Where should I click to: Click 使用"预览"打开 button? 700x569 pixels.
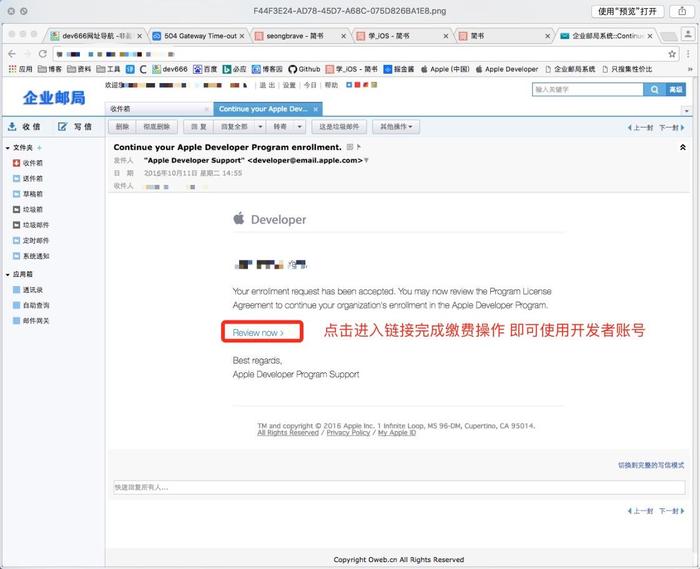[x=628, y=11]
